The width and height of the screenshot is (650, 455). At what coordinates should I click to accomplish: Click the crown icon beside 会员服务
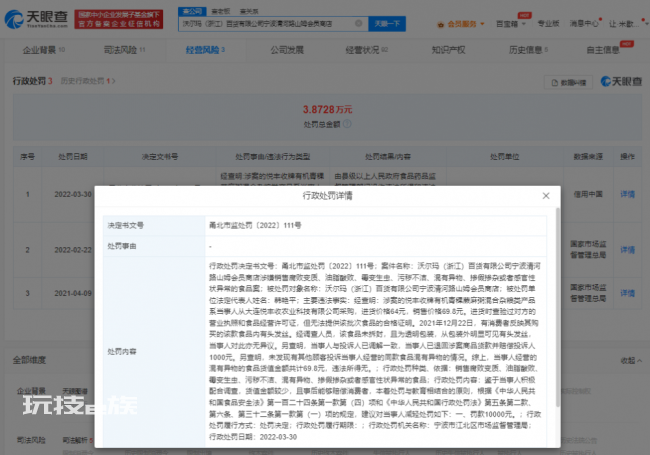(441, 24)
